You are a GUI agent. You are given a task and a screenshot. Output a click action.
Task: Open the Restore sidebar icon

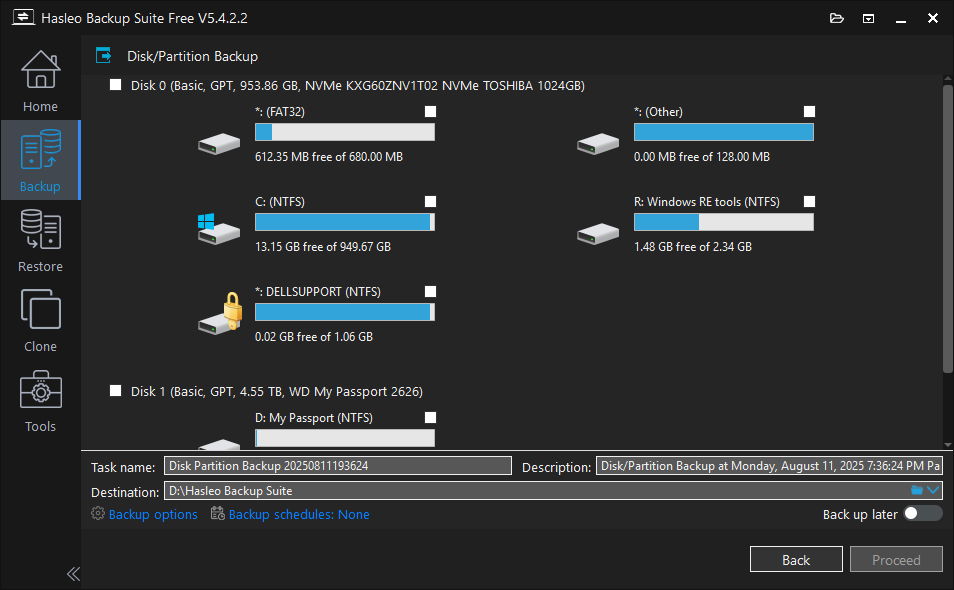[x=41, y=229]
